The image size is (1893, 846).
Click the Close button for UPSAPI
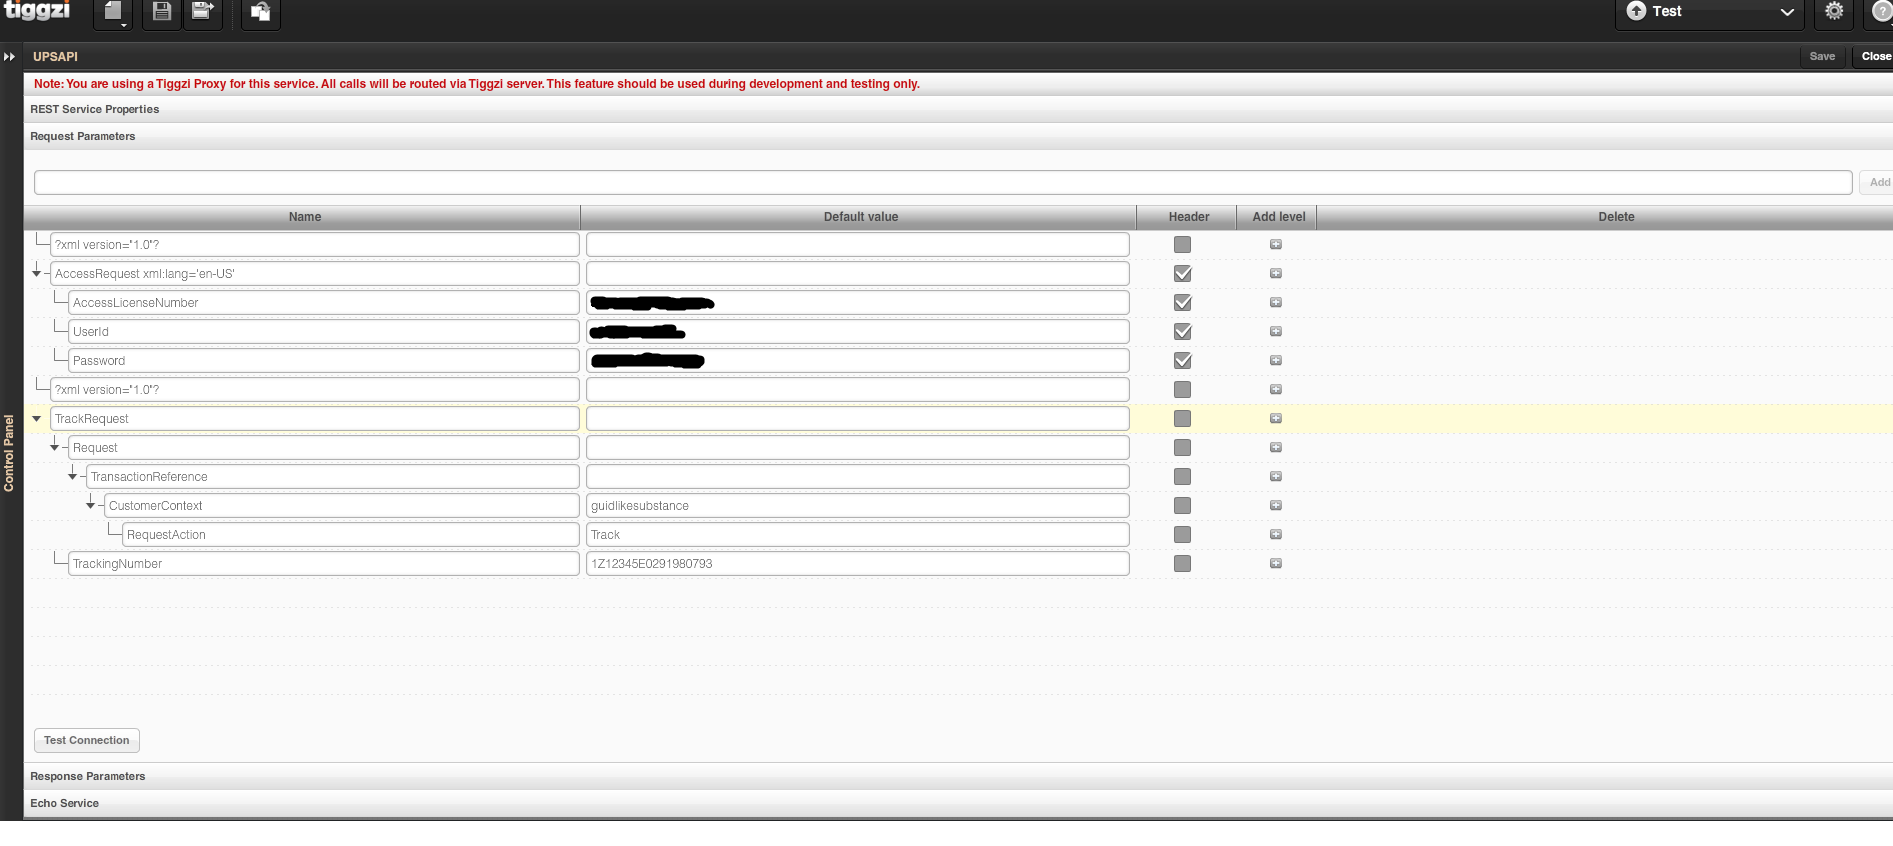click(x=1875, y=57)
